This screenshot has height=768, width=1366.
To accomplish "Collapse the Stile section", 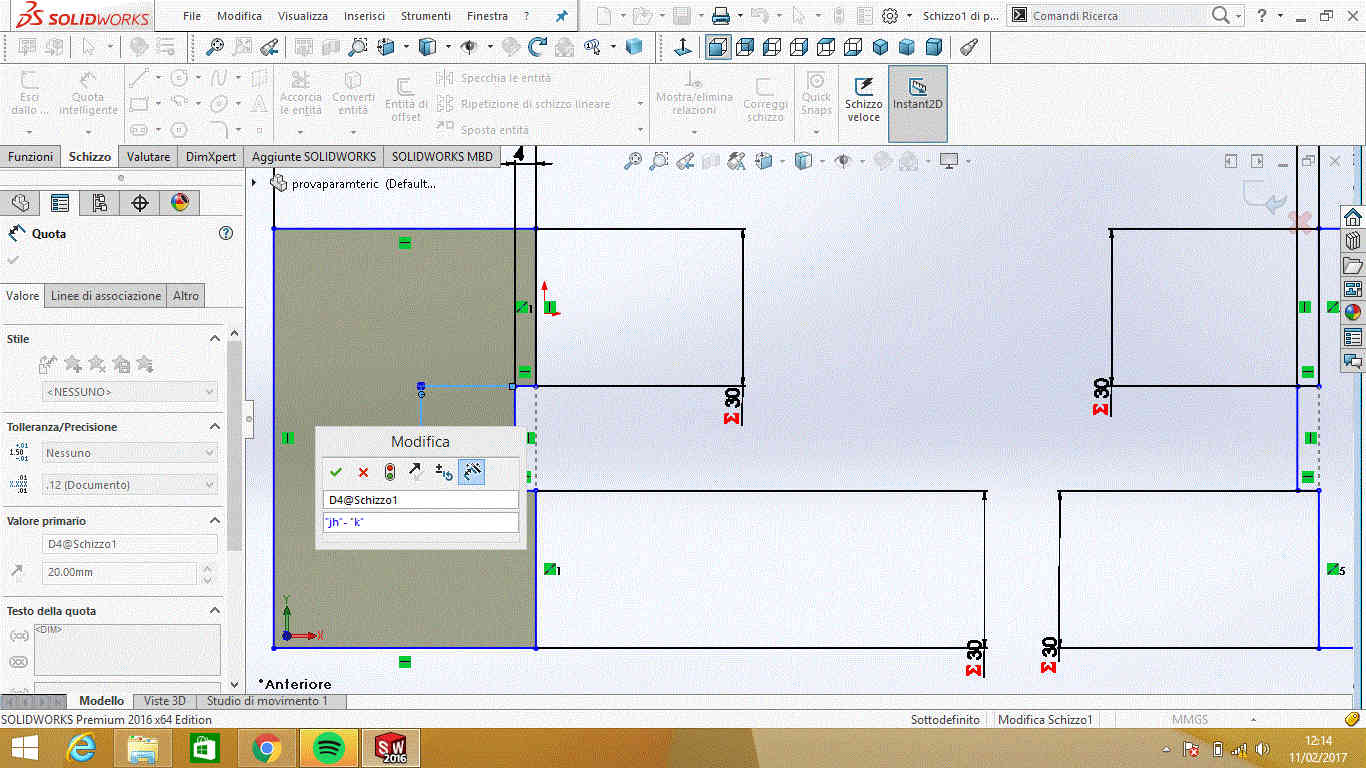I will coord(214,339).
